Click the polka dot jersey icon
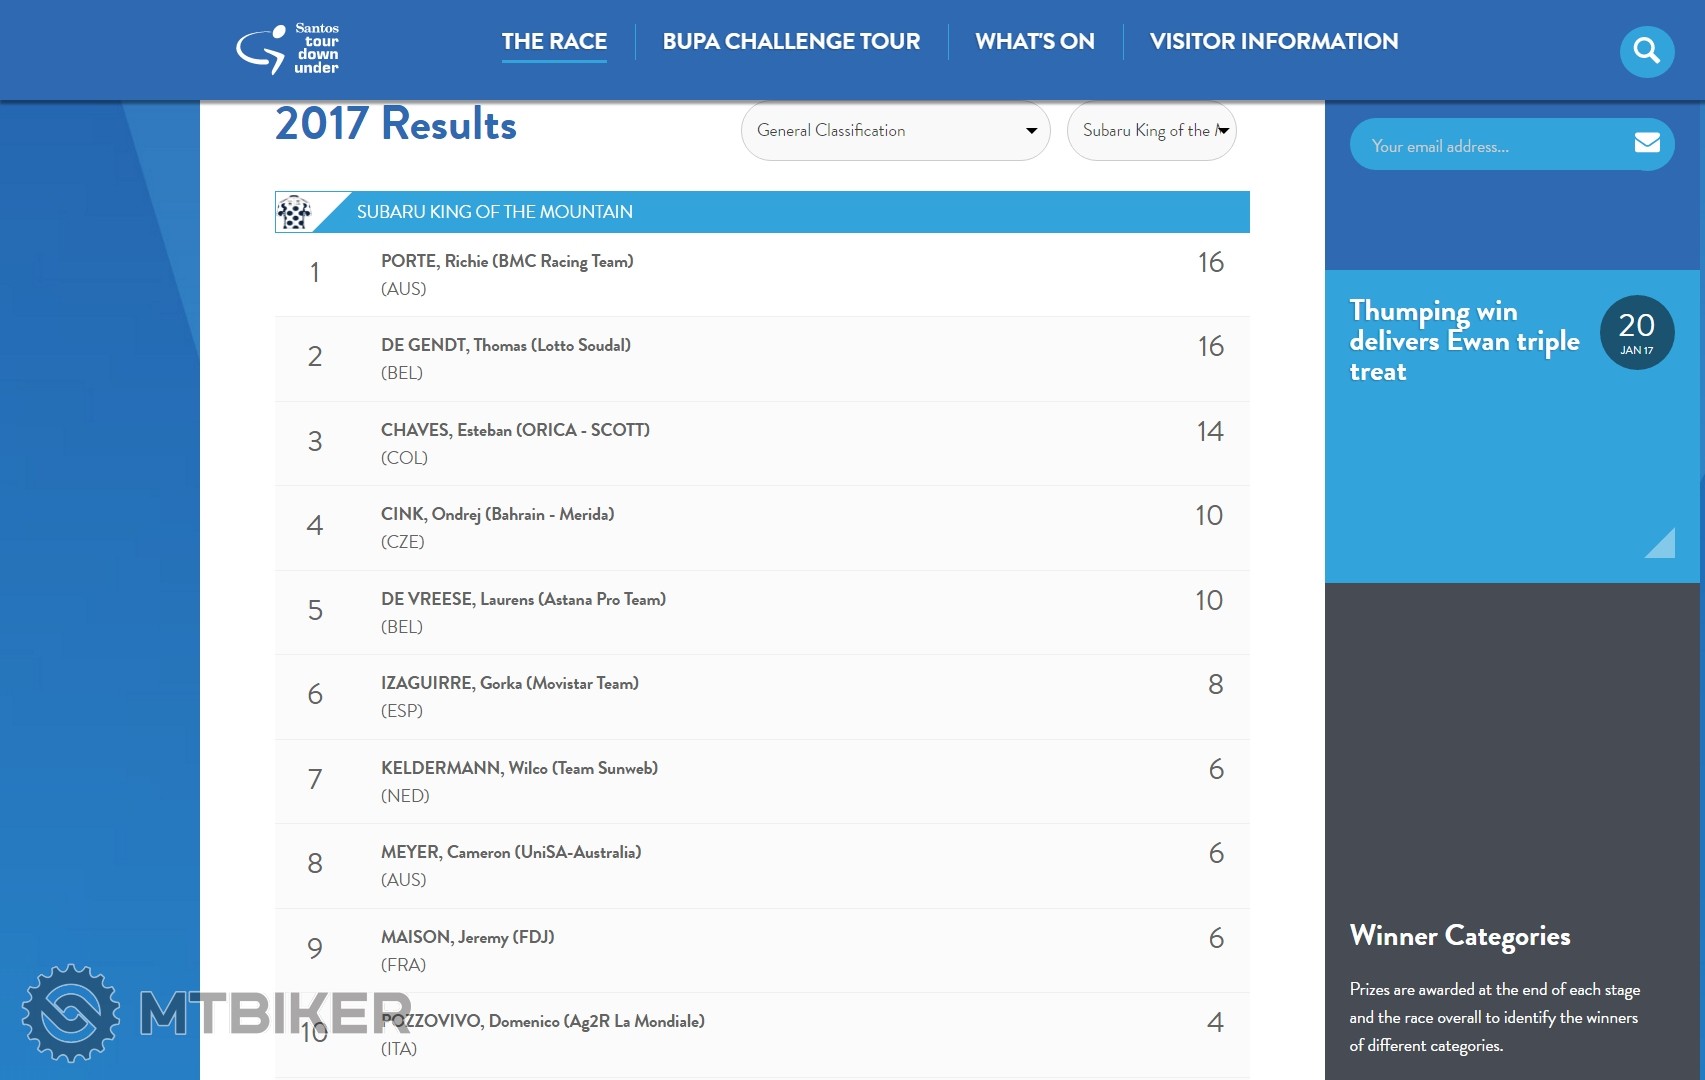Viewport: 1705px width, 1080px height. point(294,212)
